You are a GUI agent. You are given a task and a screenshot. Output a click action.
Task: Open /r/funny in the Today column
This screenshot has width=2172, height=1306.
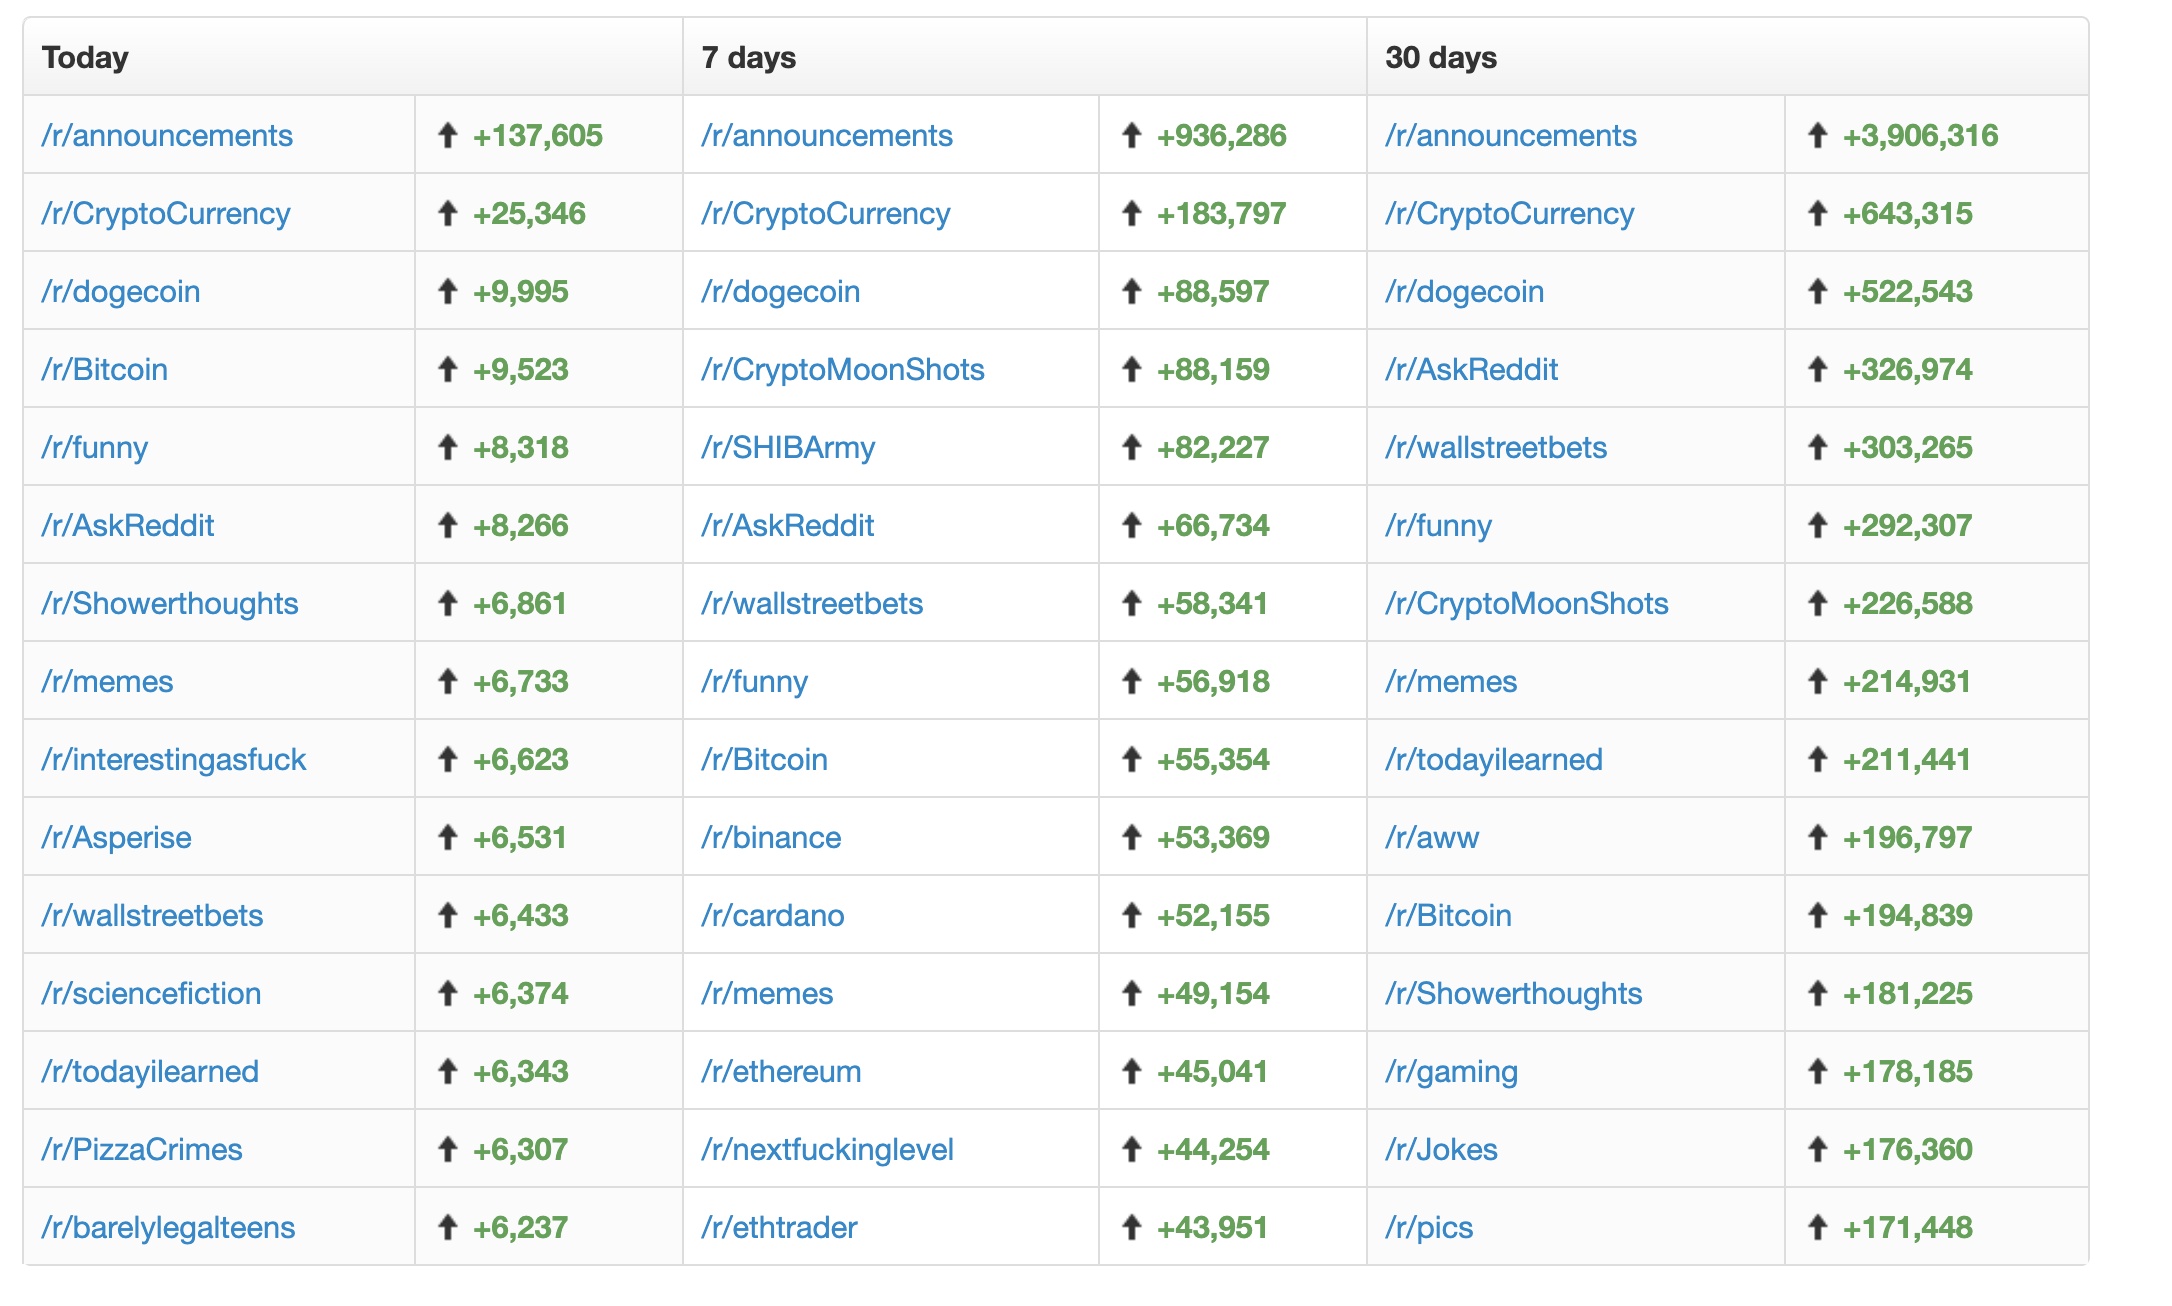(x=95, y=447)
